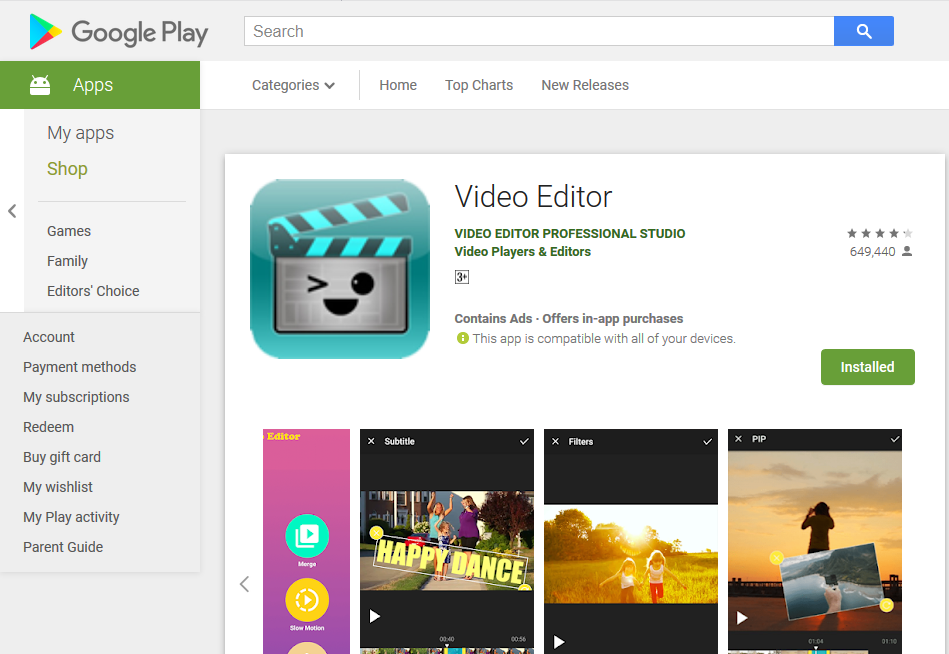Click the checkmark in Subtitle screenshot
The image size is (949, 654).
524,441
